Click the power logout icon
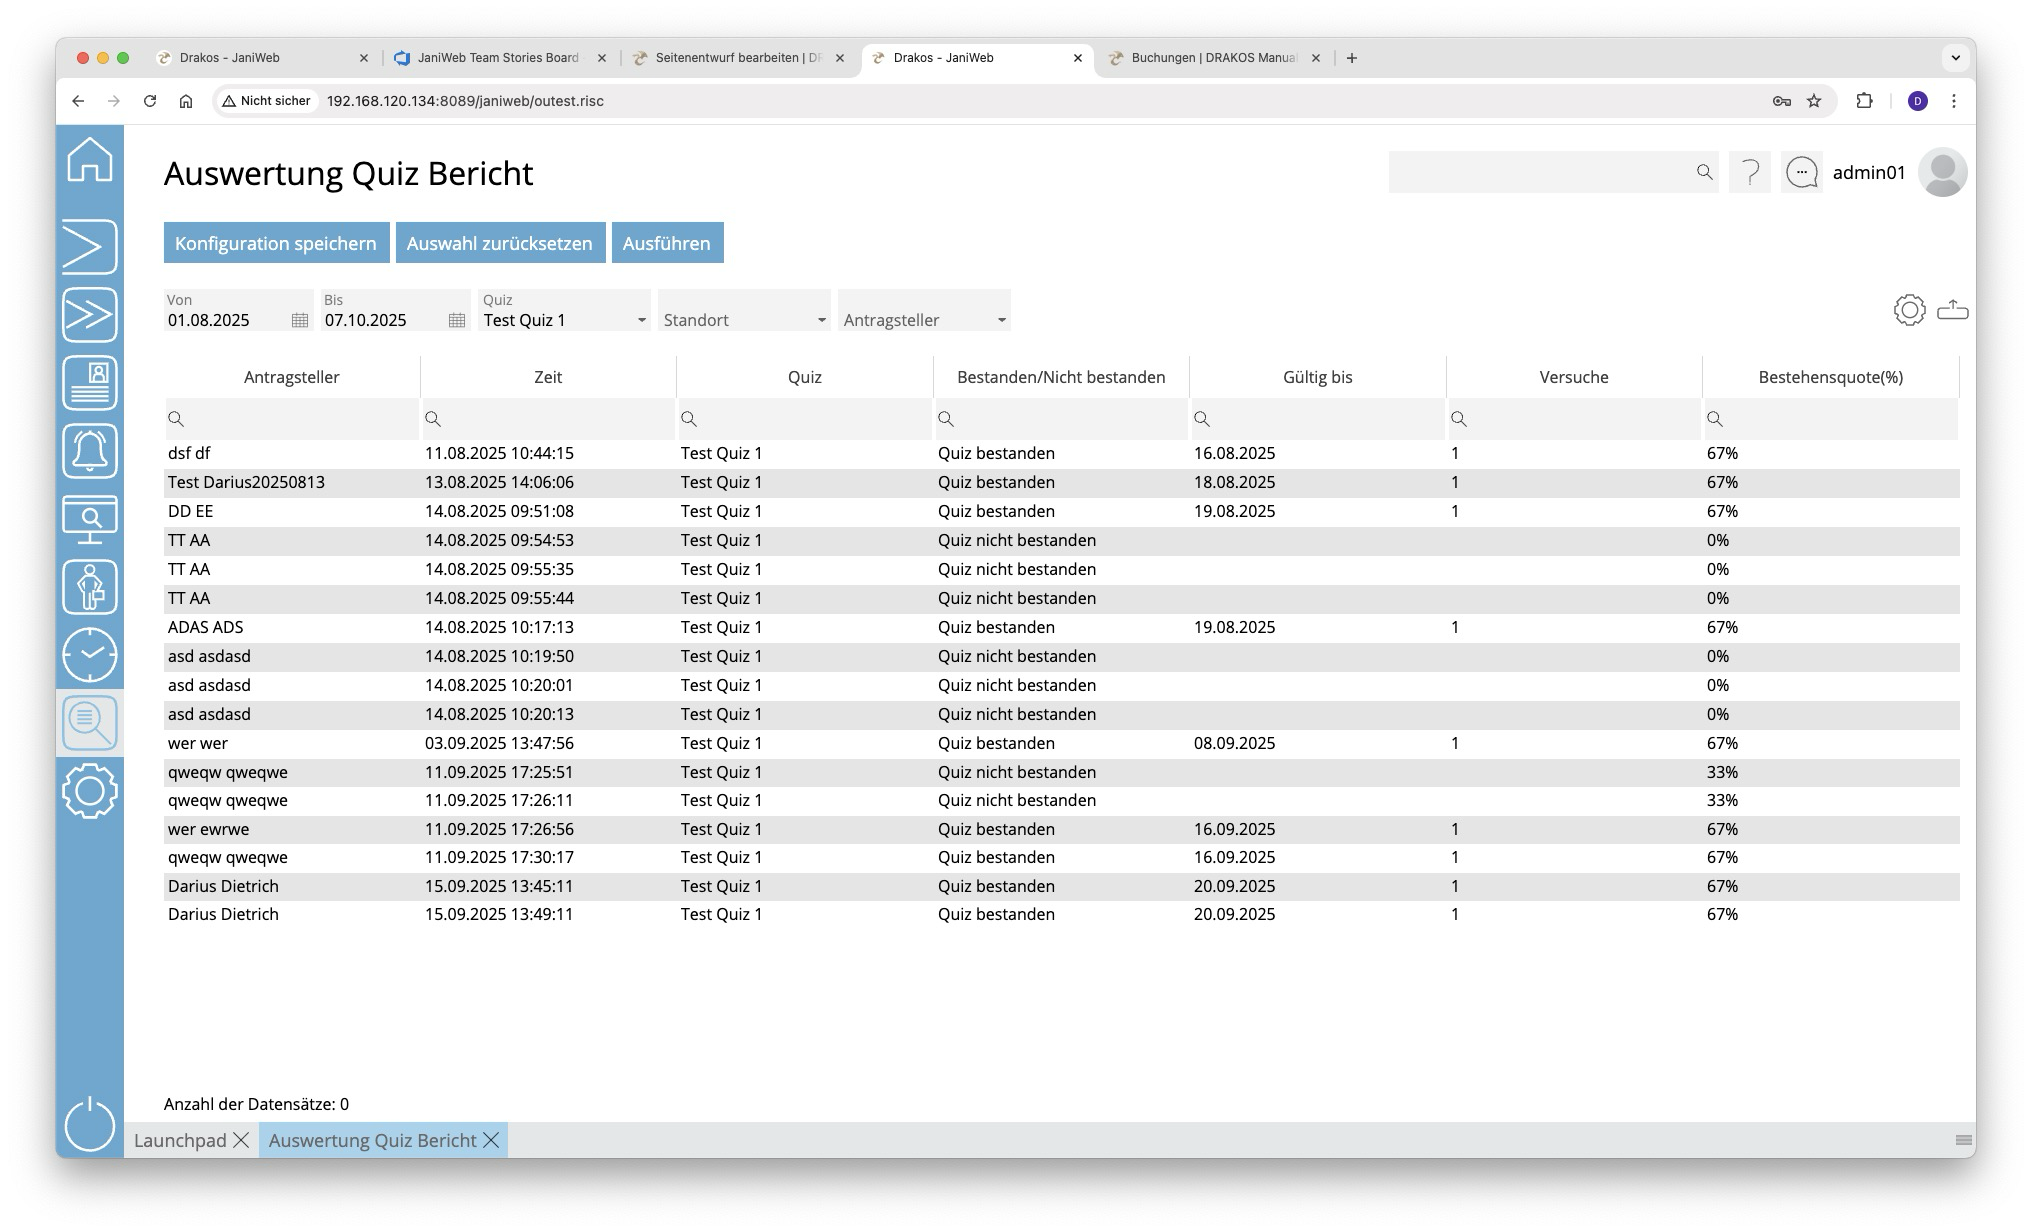 click(90, 1124)
